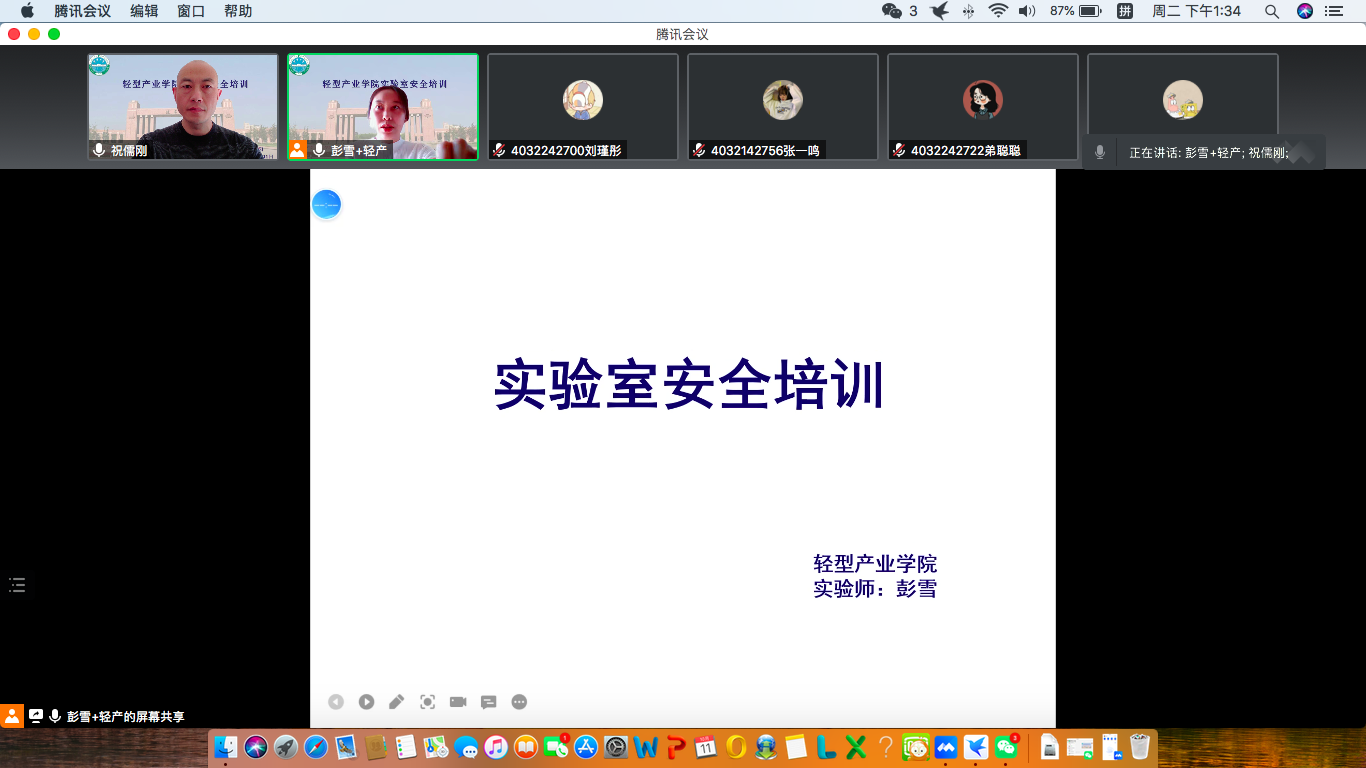Click the zoom focus frame icon
The image size is (1366, 768).
tap(428, 702)
